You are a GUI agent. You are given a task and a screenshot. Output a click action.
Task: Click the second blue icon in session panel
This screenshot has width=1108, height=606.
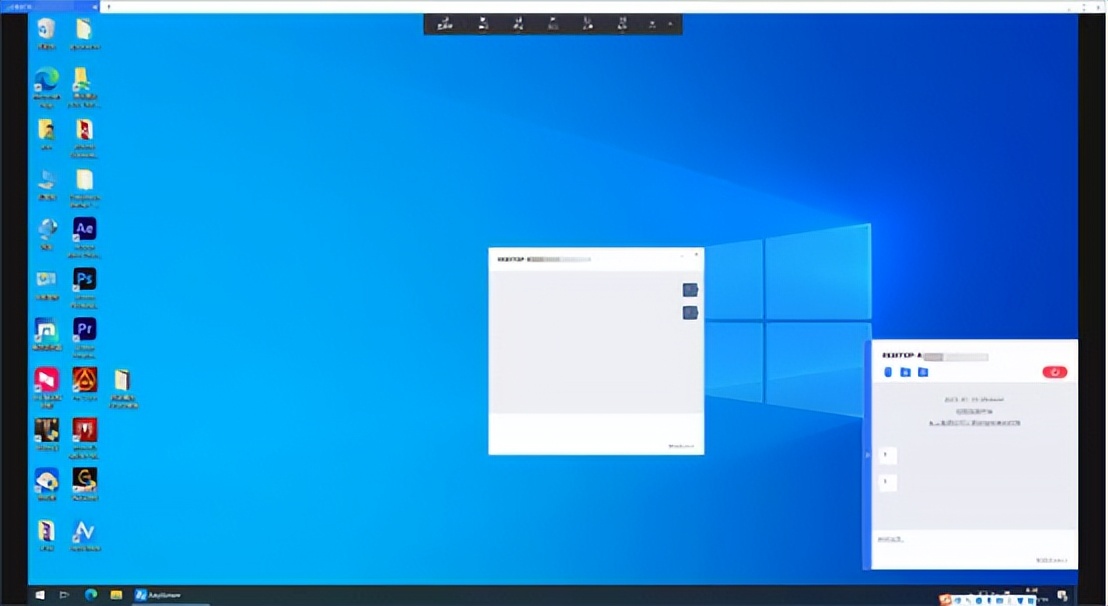[905, 372]
